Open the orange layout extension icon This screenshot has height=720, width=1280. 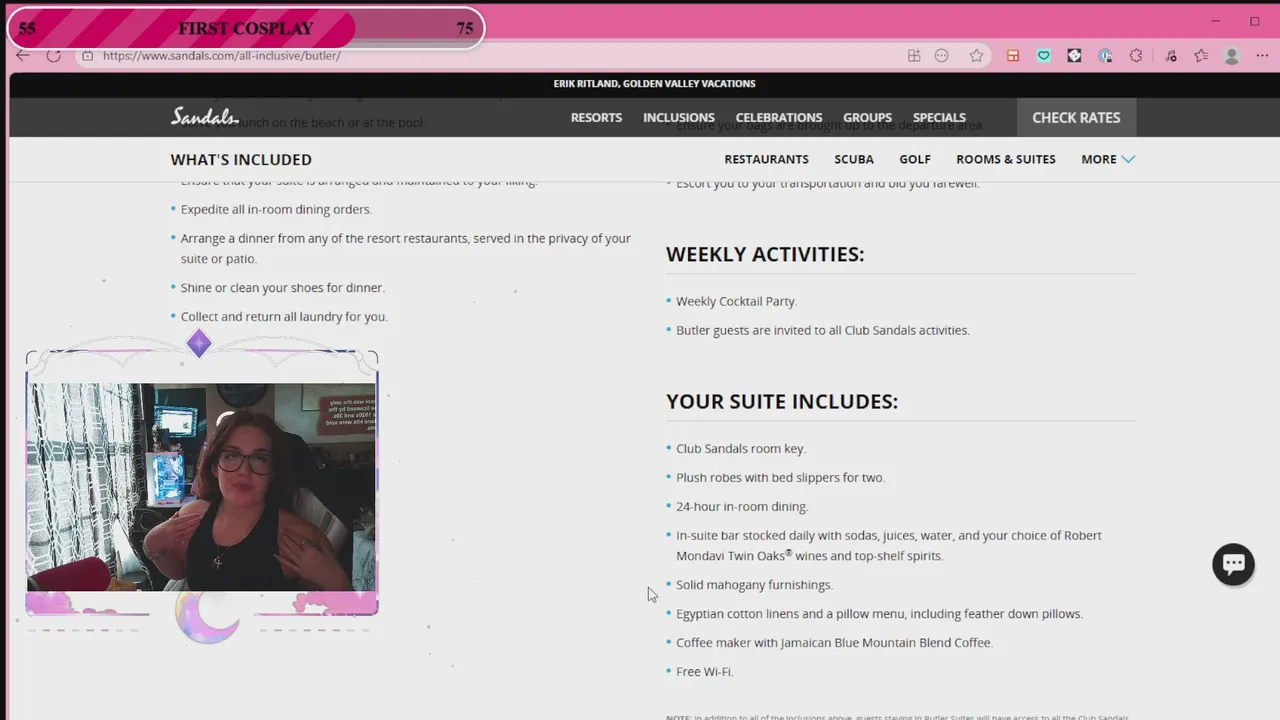pos(1013,56)
